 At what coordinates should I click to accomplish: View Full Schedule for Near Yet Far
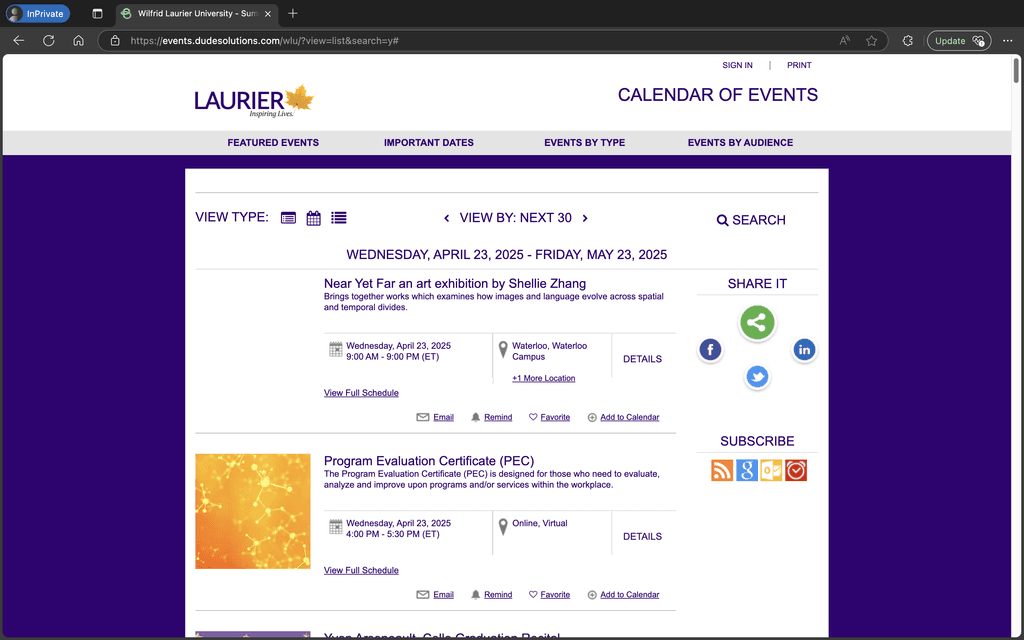pos(361,392)
